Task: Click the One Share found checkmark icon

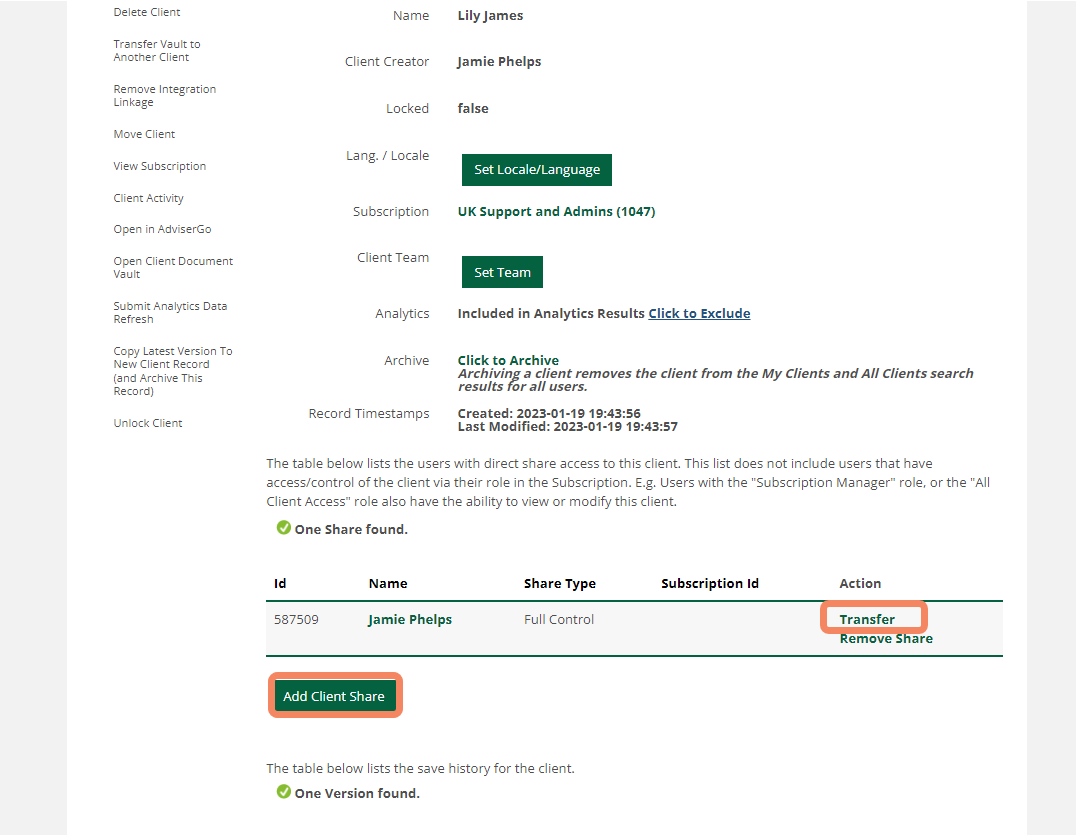Action: tap(283, 528)
